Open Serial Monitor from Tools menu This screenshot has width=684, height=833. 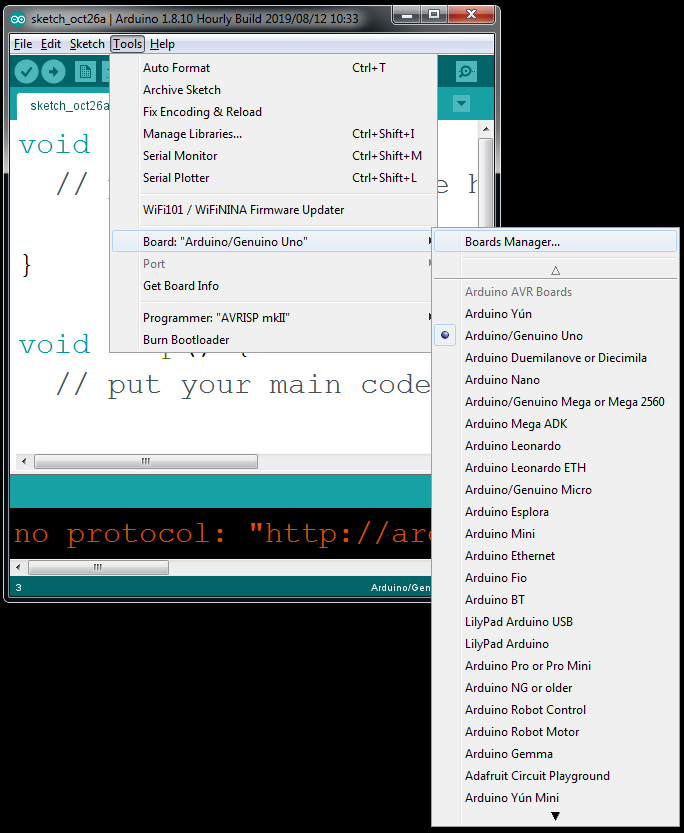click(x=273, y=156)
